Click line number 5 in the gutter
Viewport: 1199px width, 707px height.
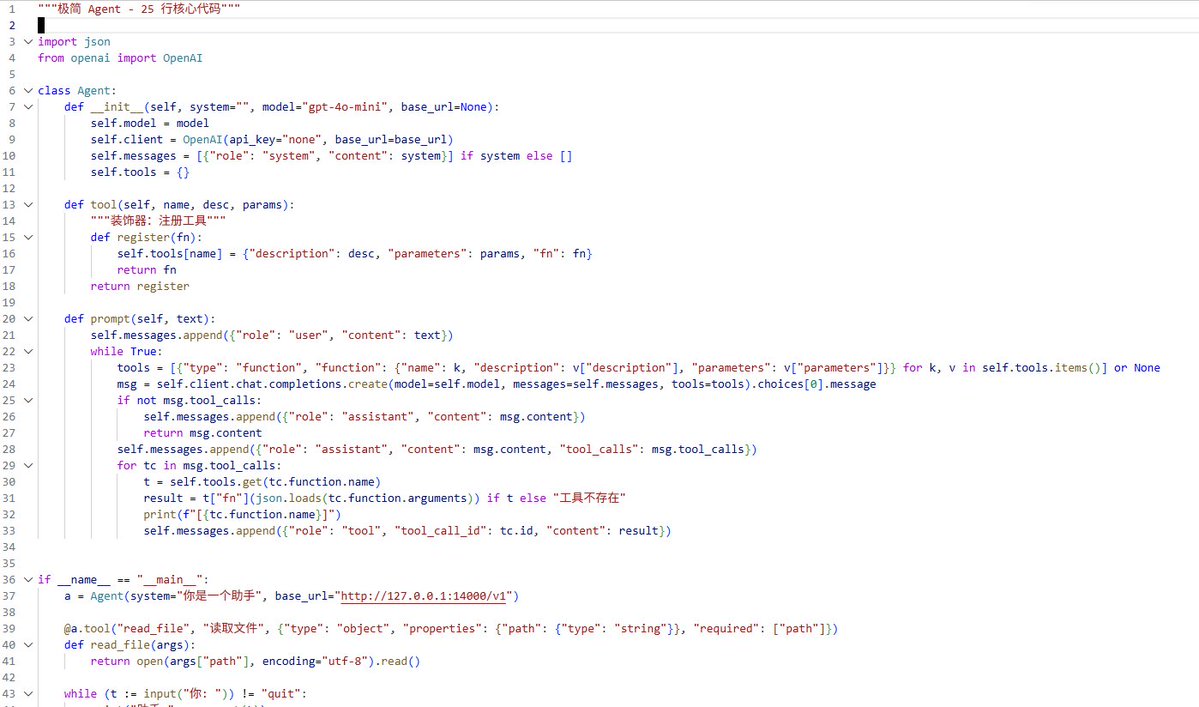tap(11, 74)
